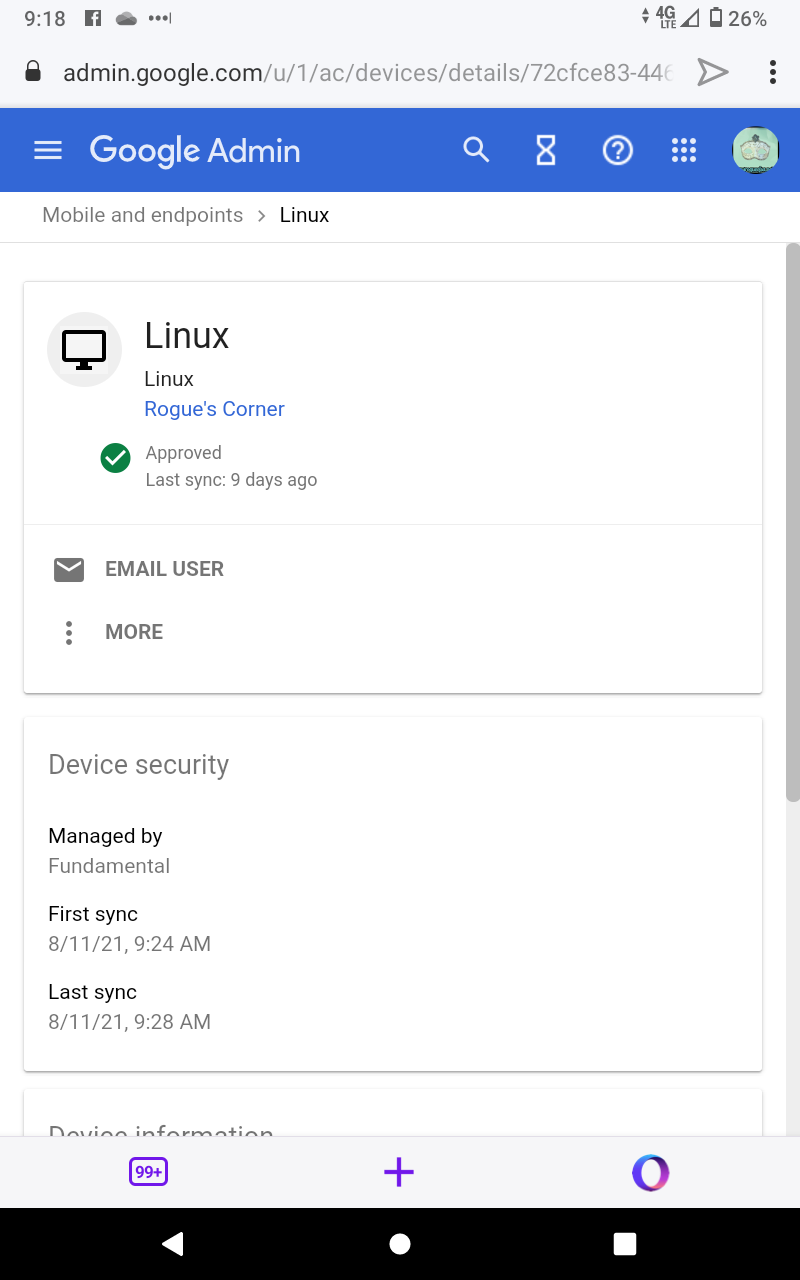Tap the padlock site security icon

click(33, 72)
